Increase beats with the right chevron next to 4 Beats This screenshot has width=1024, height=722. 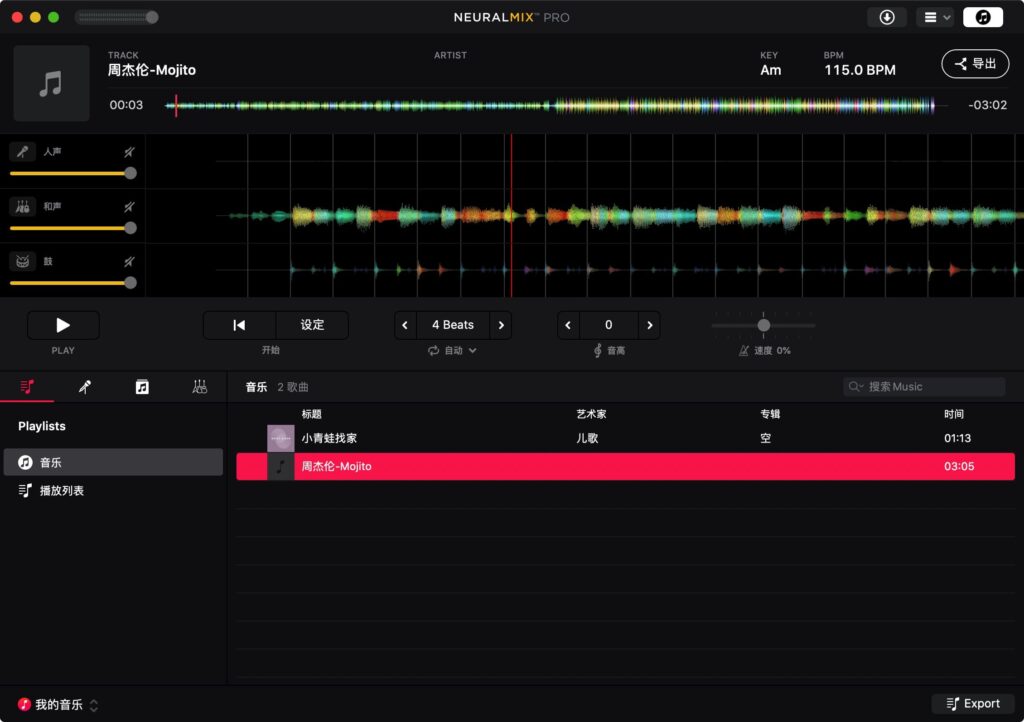point(501,324)
